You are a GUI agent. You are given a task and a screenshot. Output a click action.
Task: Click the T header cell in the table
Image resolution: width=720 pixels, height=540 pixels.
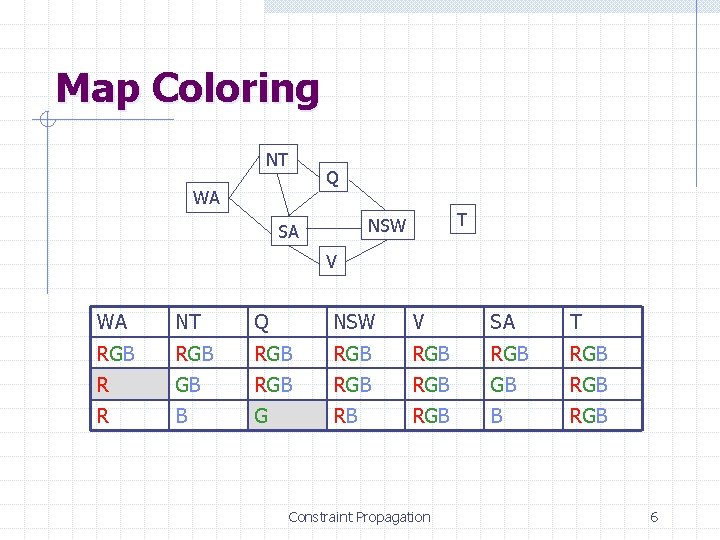click(x=602, y=322)
